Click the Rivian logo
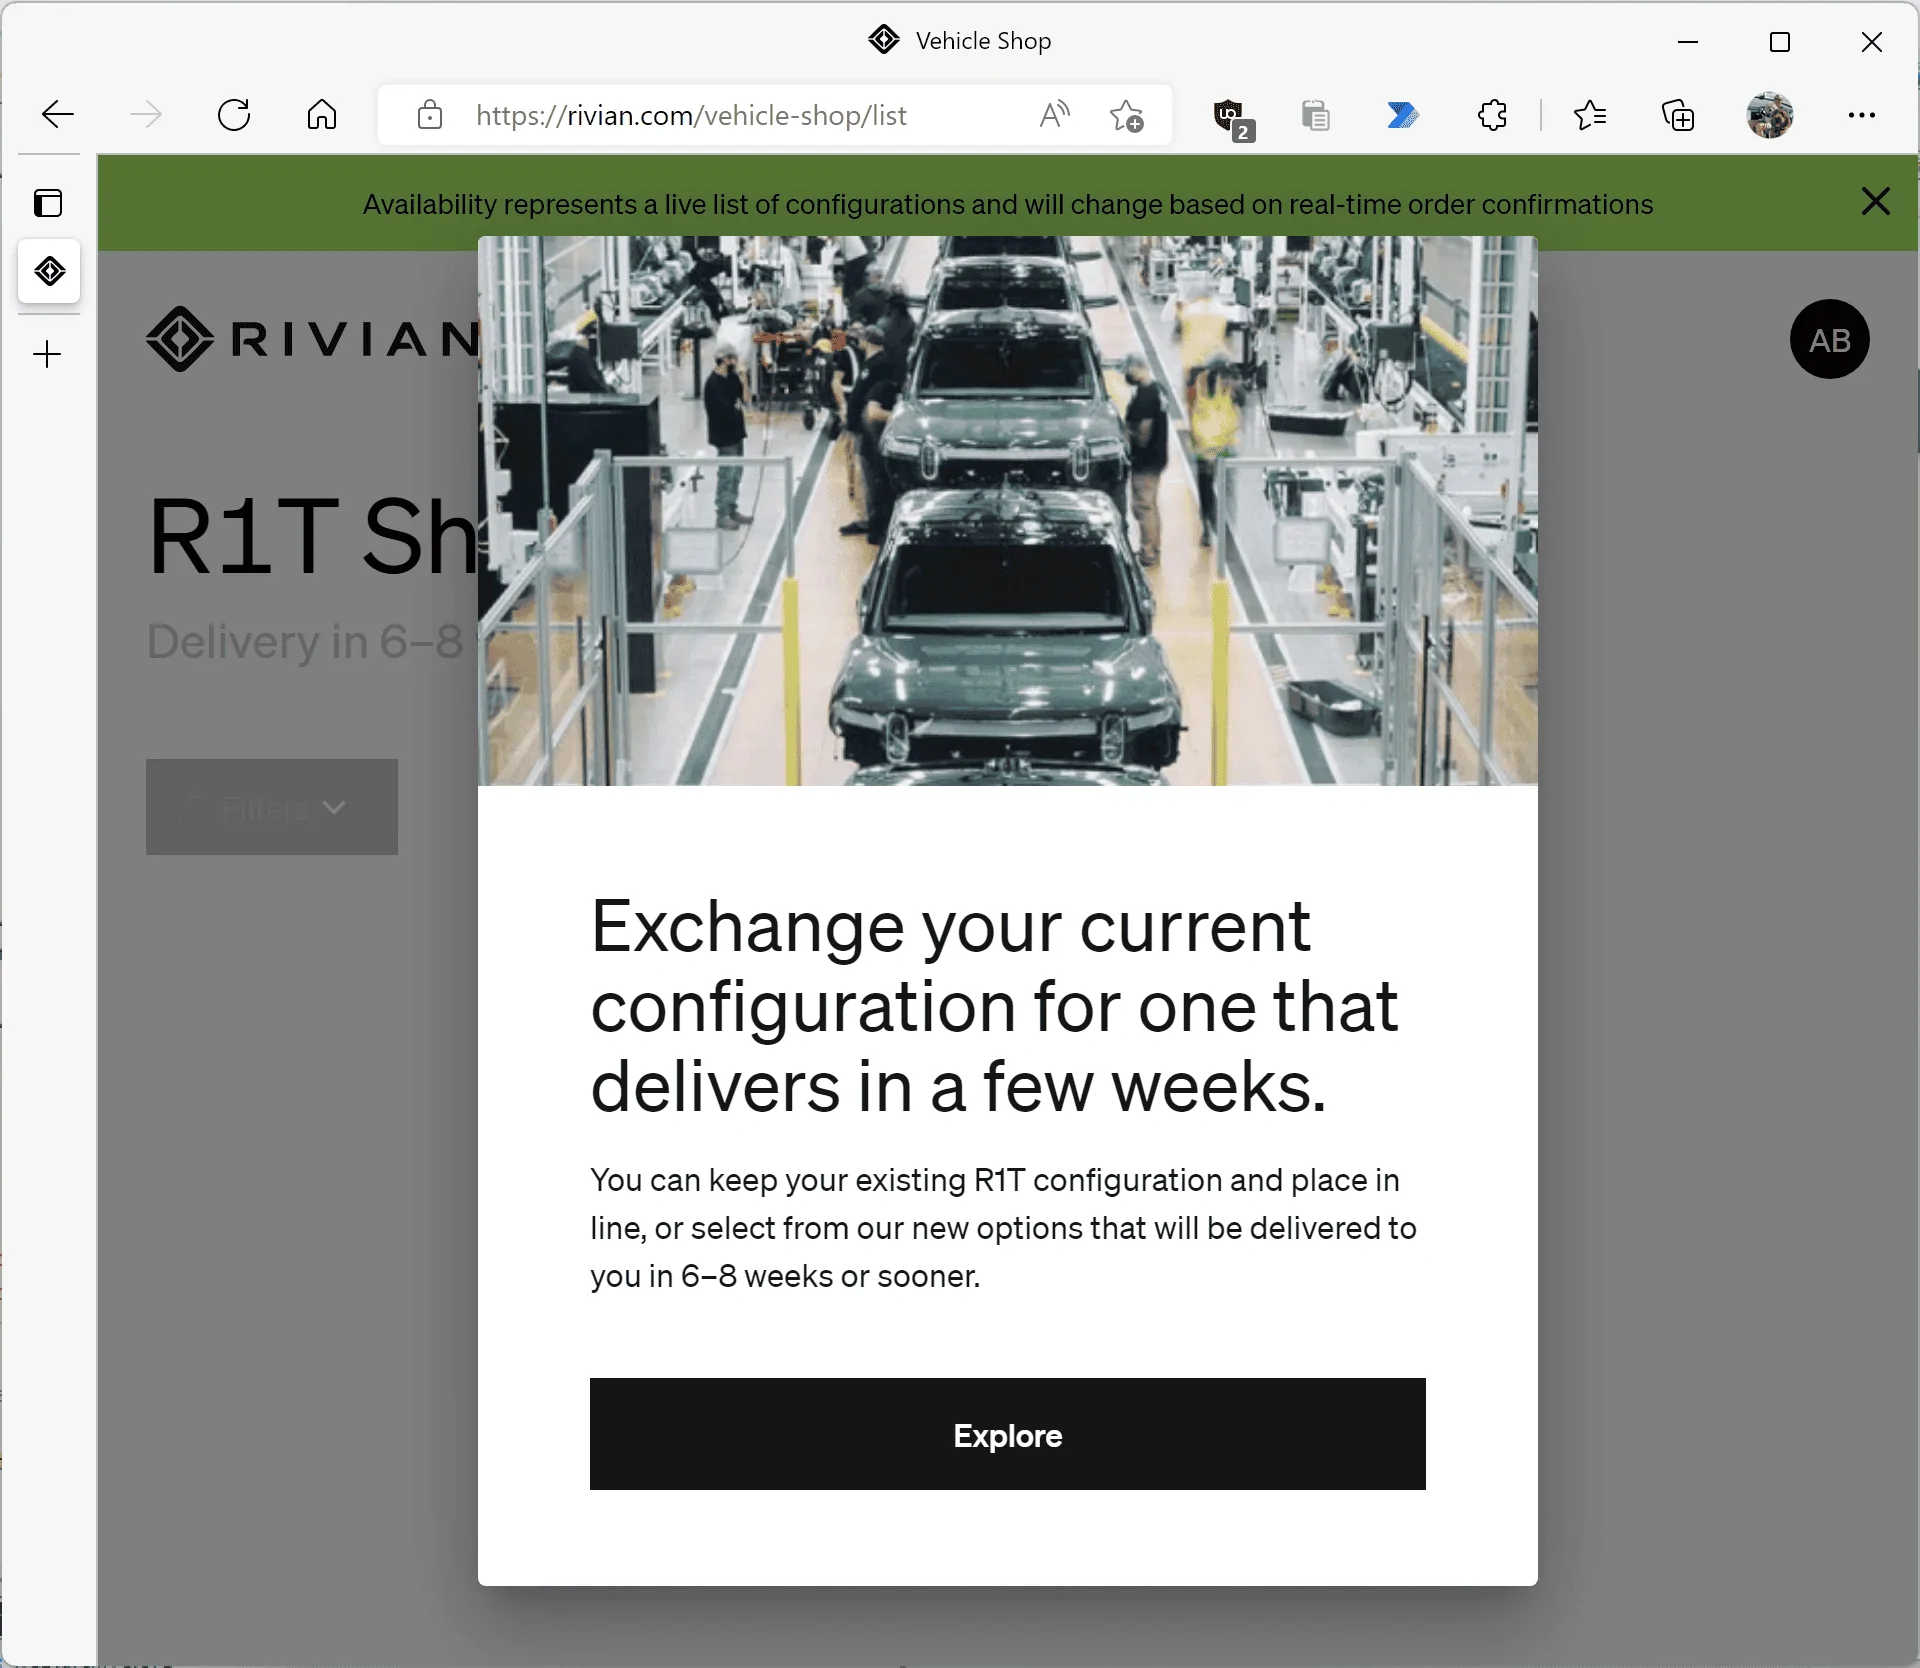This screenshot has width=1920, height=1668. tap(313, 339)
